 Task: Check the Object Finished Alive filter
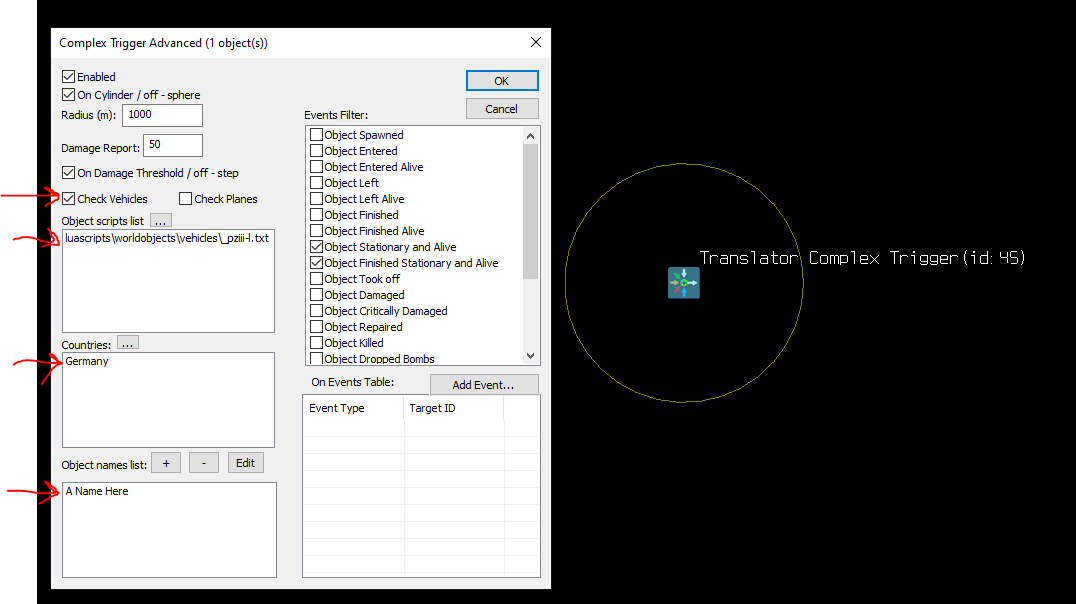pos(316,231)
